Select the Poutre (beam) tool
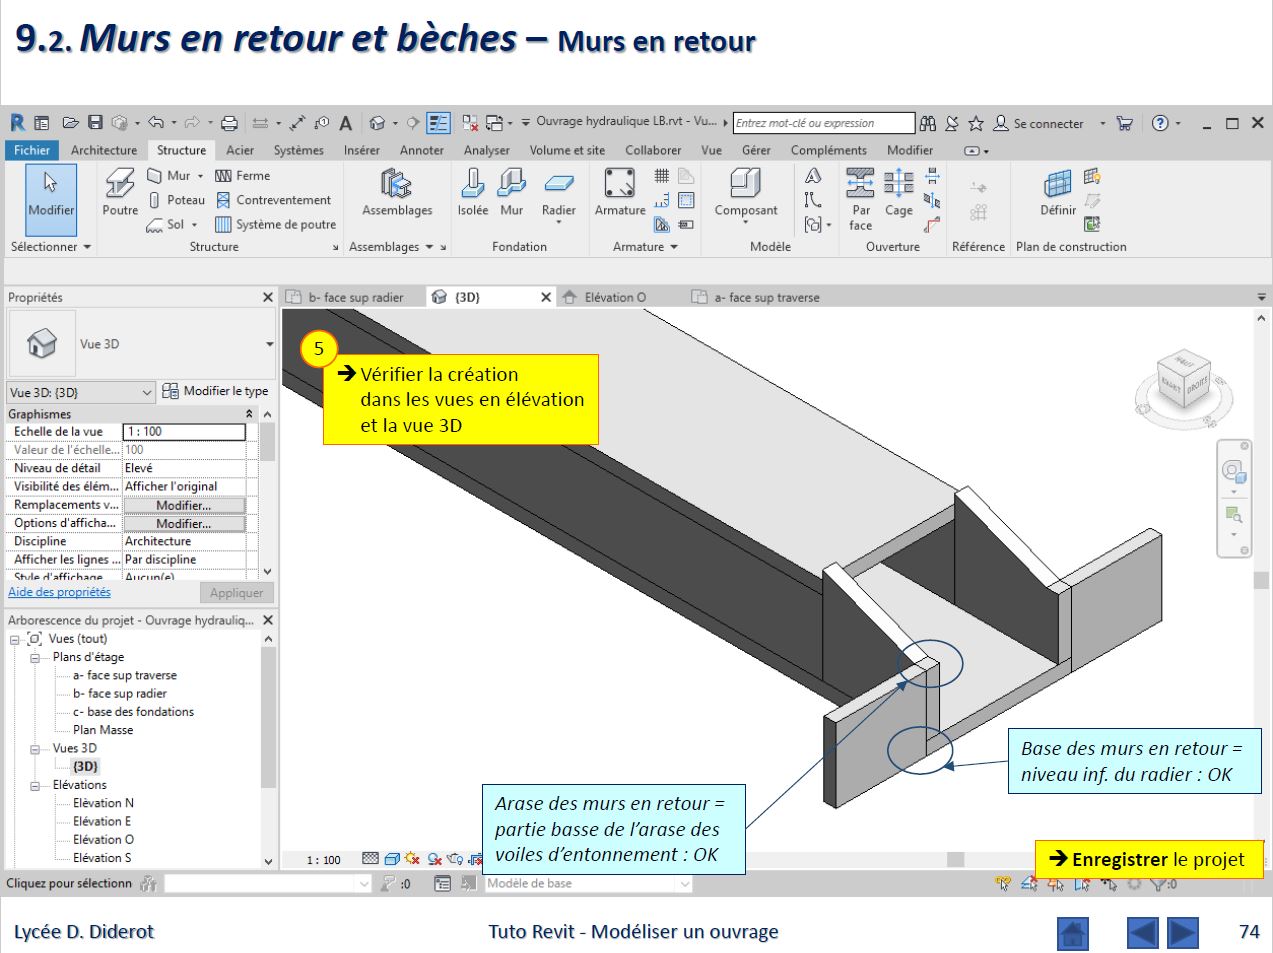Viewport: 1273px width, 953px height. click(x=120, y=190)
